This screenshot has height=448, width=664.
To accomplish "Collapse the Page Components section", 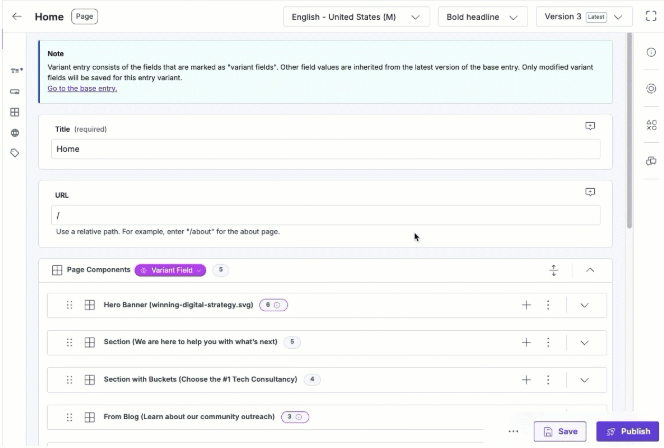I will coord(590,270).
